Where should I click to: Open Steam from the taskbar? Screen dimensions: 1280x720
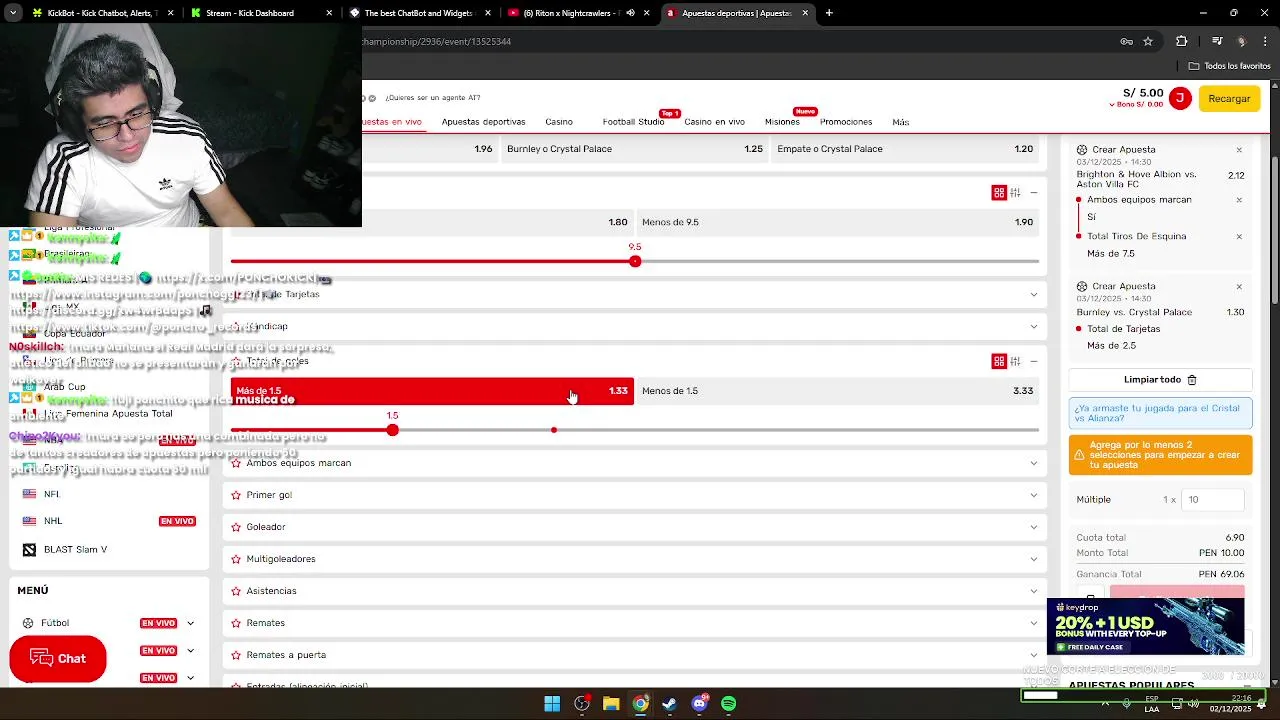tap(669, 704)
